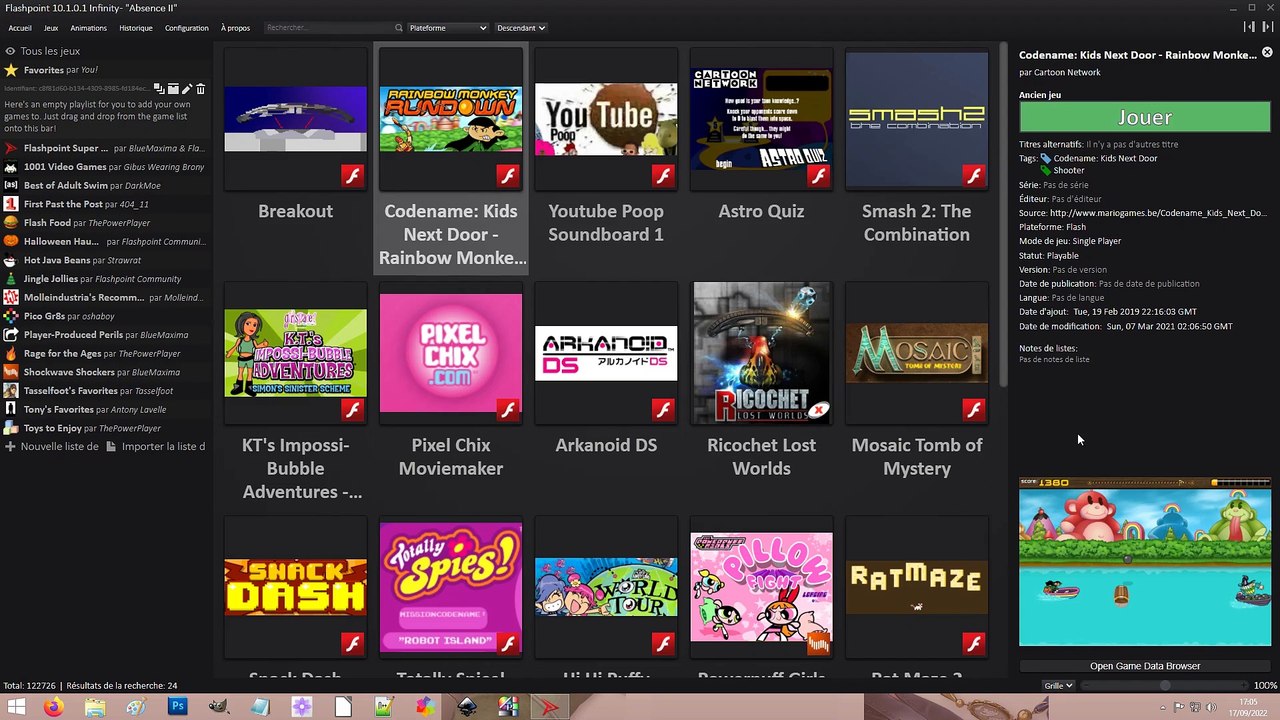This screenshot has height=720, width=1280.
Task: Click the blue tag icon for Codename: Kids Next Door
Action: 1046,158
